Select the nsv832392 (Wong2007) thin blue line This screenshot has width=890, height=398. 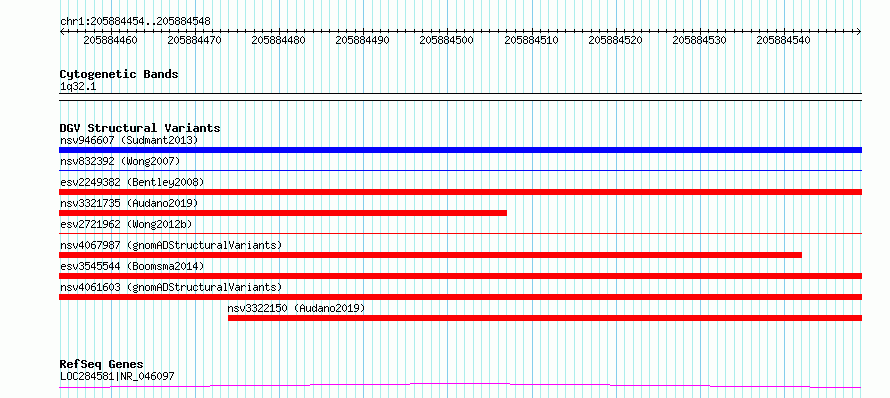[x=460, y=170]
